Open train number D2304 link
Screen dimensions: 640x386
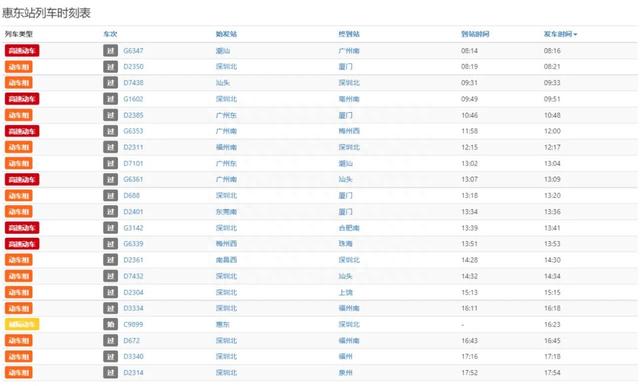(133, 292)
